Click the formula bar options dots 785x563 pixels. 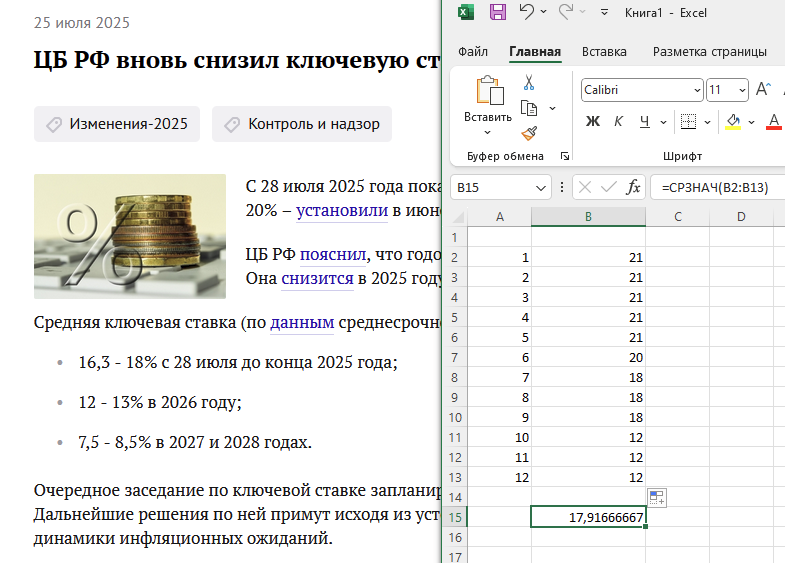[x=562, y=187]
